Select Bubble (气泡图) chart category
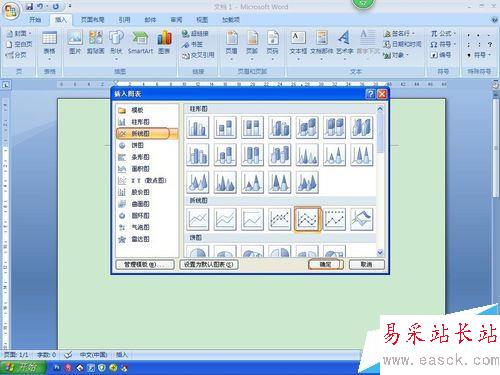The image size is (500, 375). (x=147, y=227)
